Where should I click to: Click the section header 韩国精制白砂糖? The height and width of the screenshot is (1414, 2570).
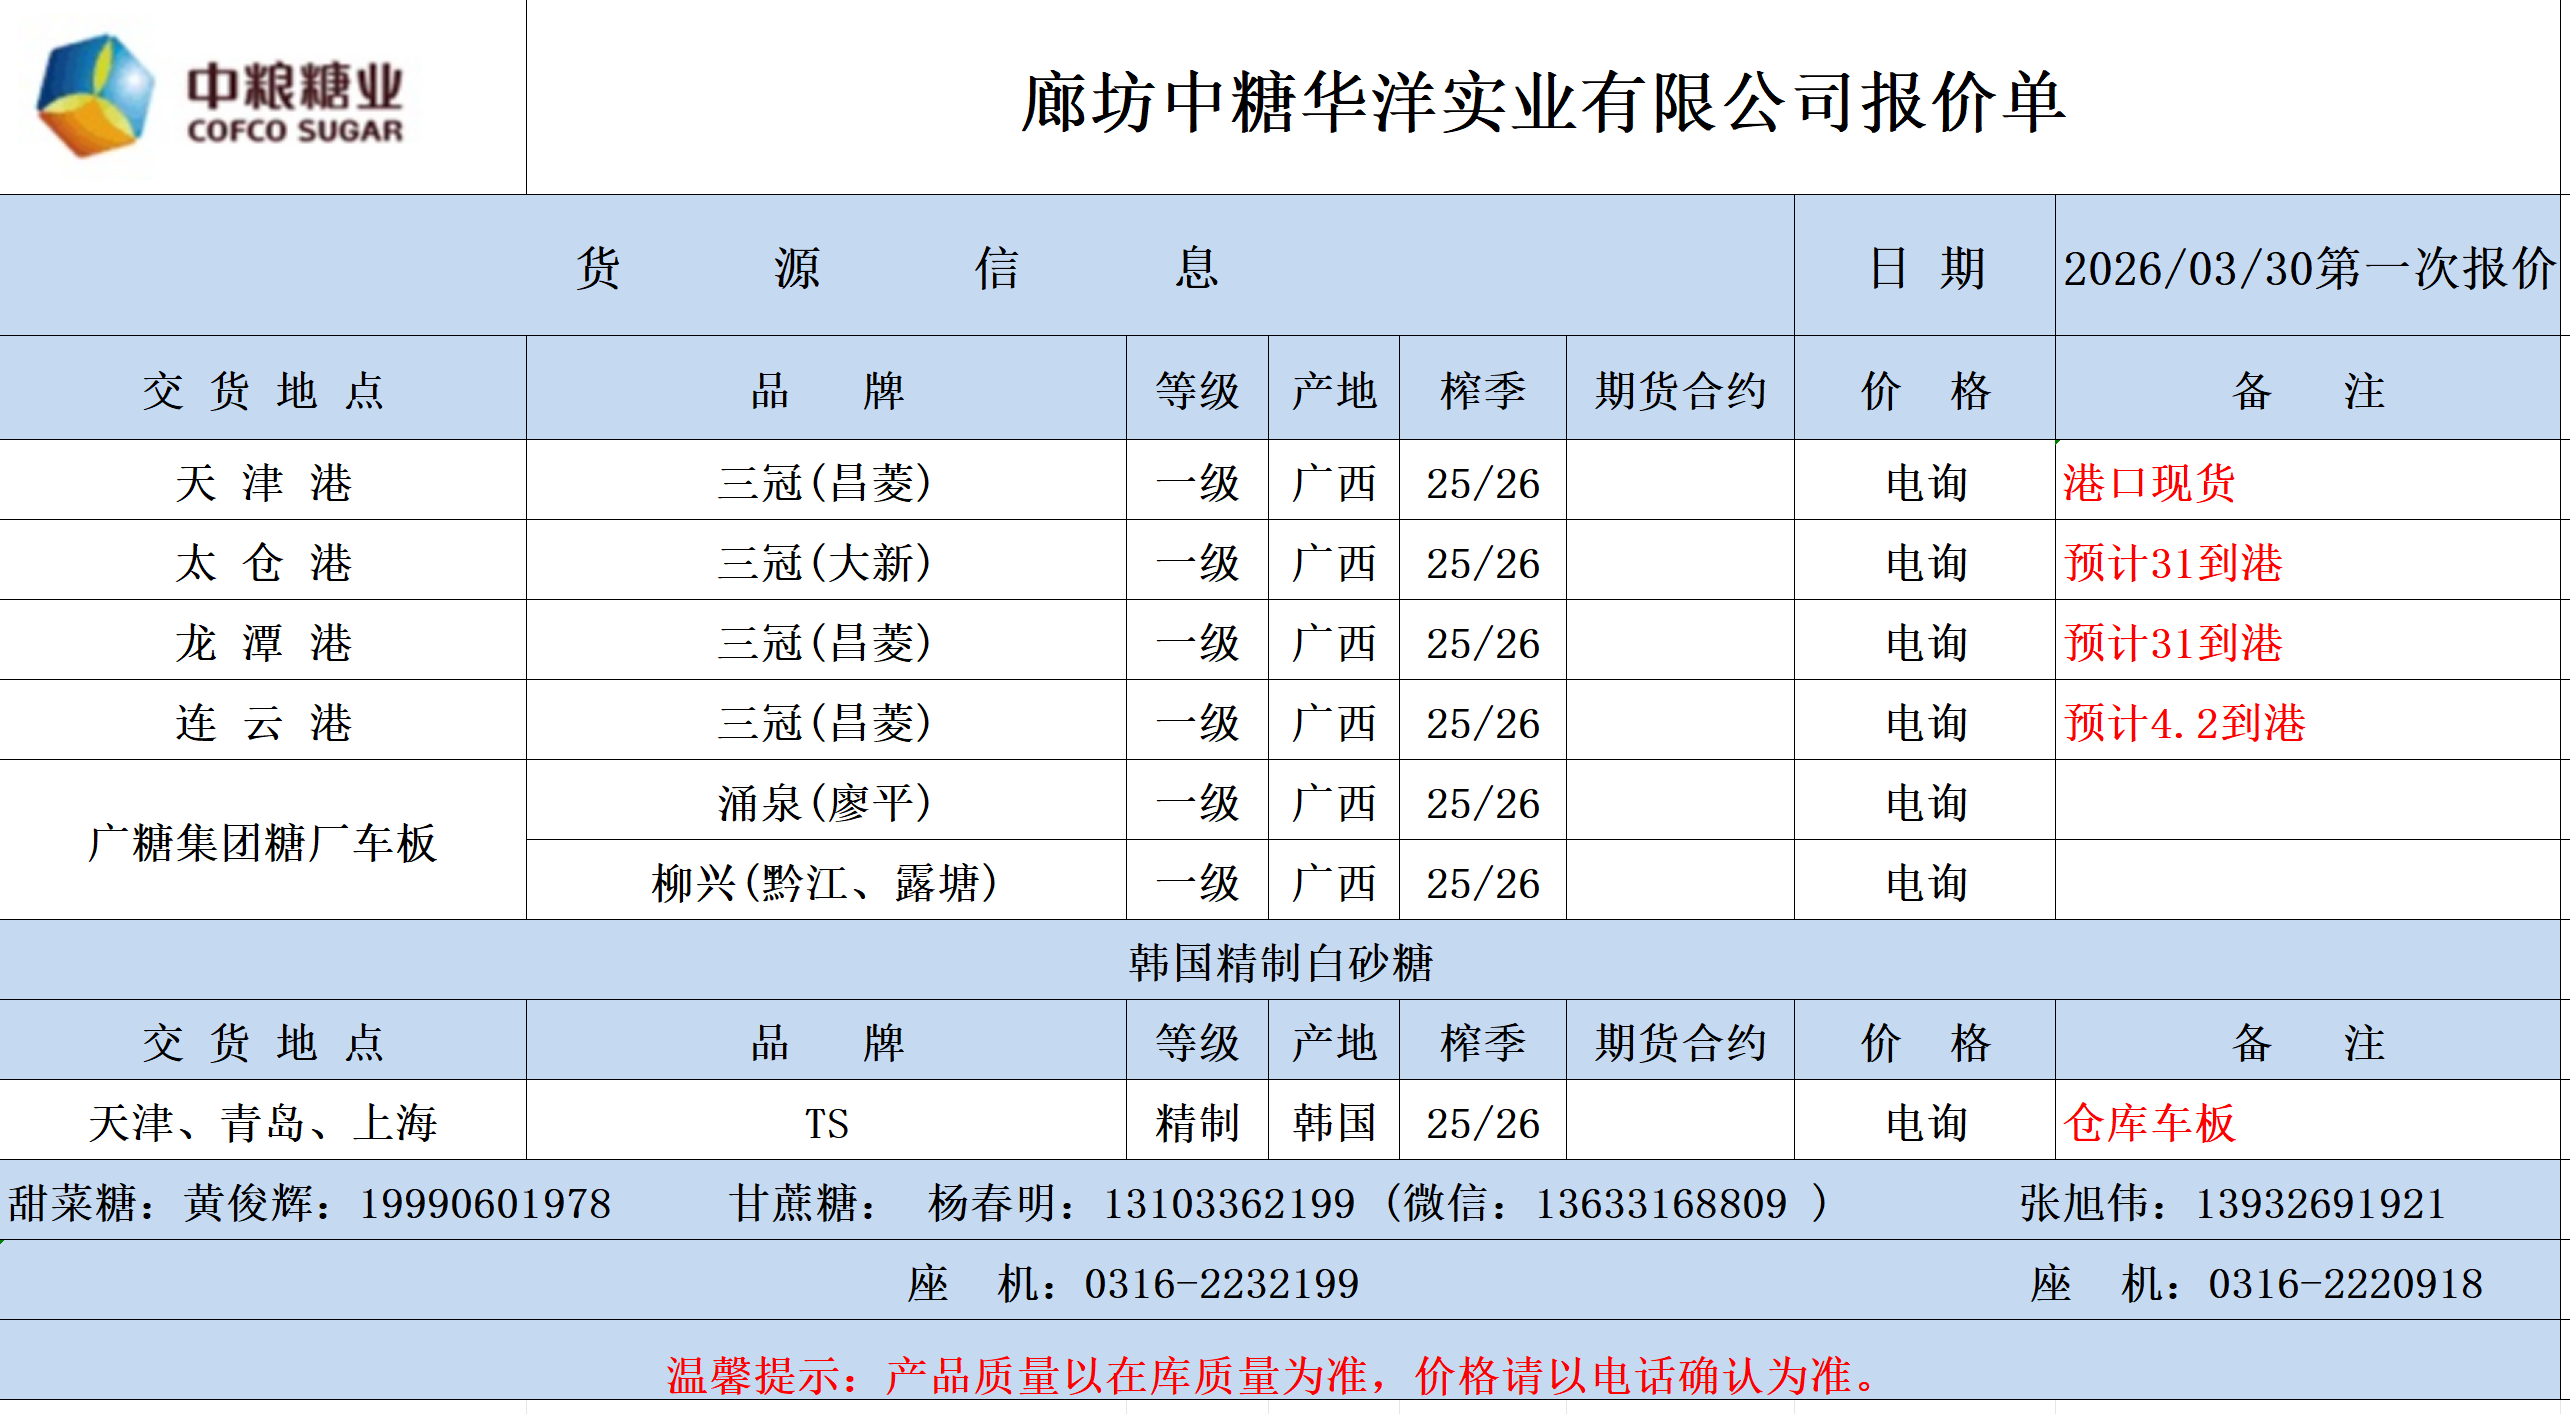click(1281, 962)
